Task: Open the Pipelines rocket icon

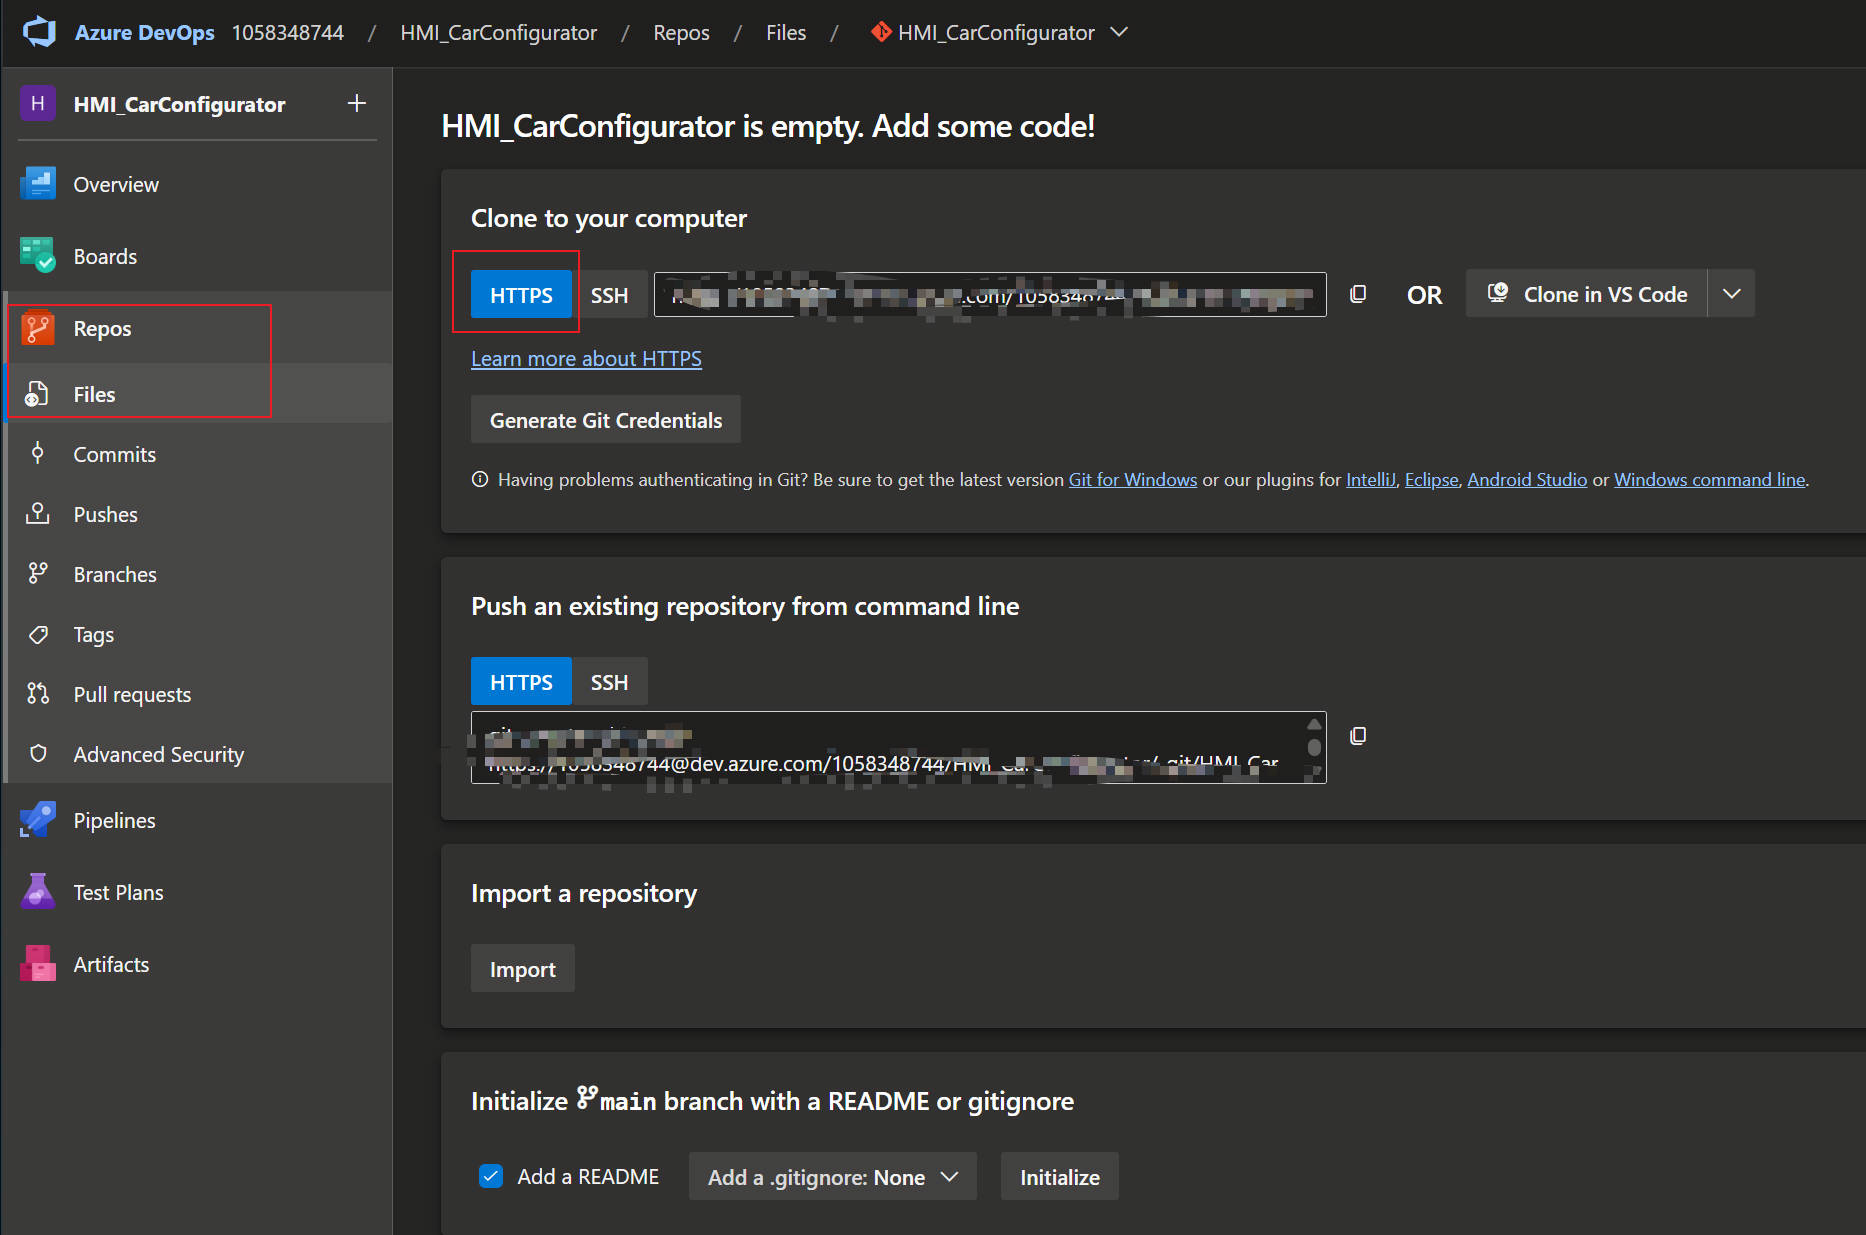Action: pos(38,820)
